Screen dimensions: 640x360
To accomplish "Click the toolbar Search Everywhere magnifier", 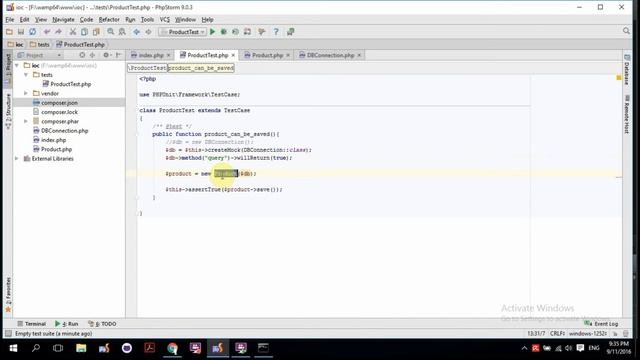I will [626, 31].
